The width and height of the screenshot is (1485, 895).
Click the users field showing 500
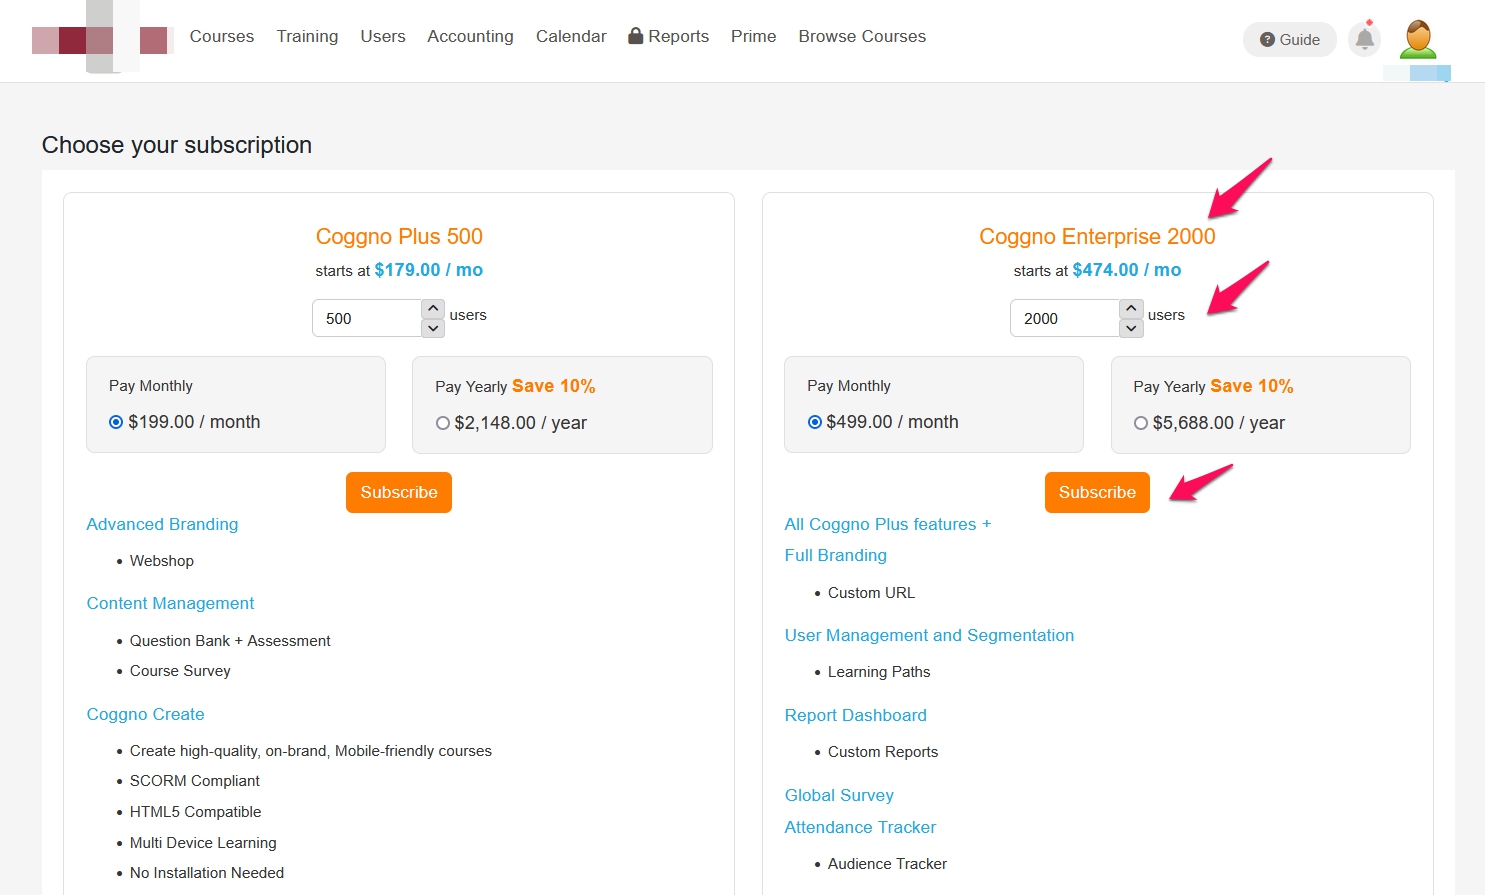[x=367, y=318]
